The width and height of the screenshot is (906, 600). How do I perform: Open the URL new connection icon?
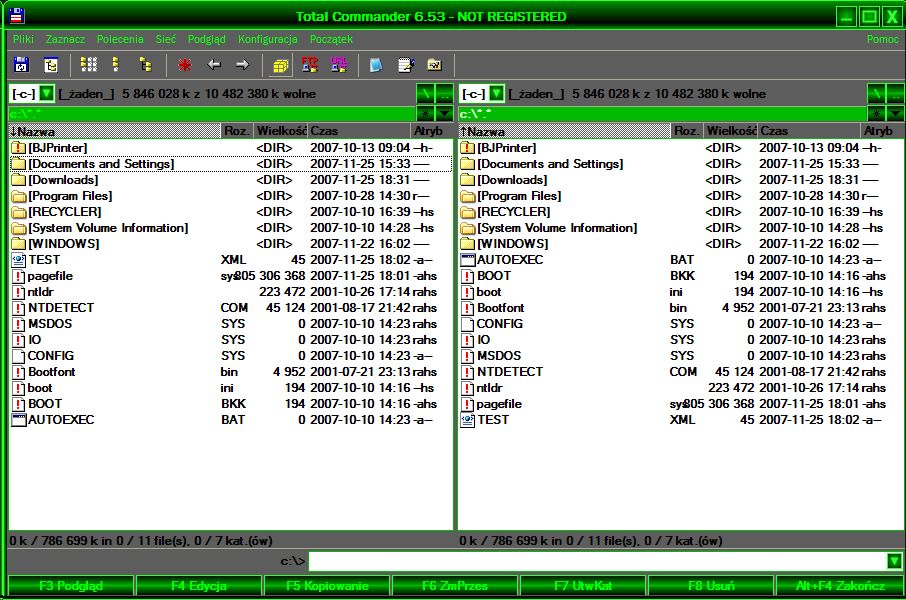(339, 65)
